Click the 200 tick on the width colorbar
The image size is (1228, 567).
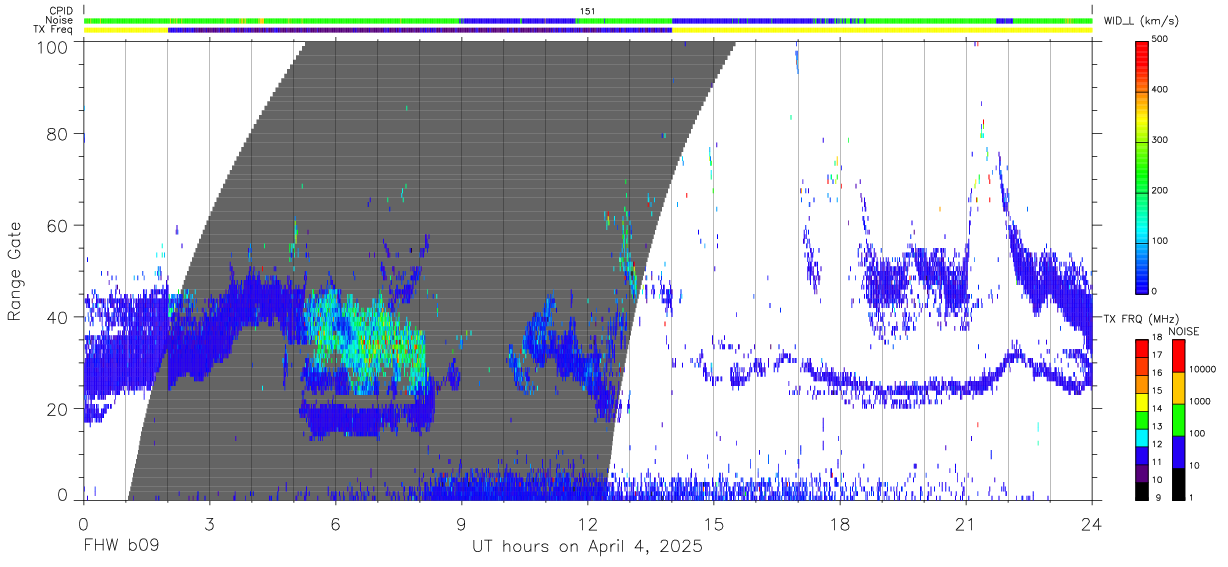coord(1159,190)
